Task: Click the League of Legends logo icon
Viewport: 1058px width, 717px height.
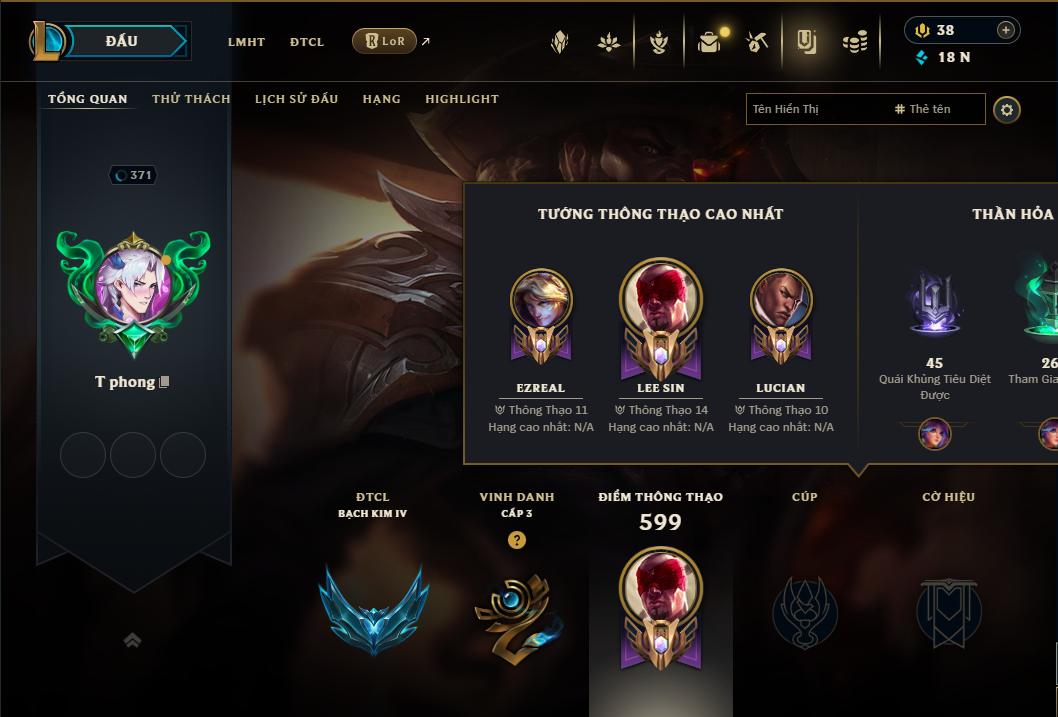Action: click(46, 40)
